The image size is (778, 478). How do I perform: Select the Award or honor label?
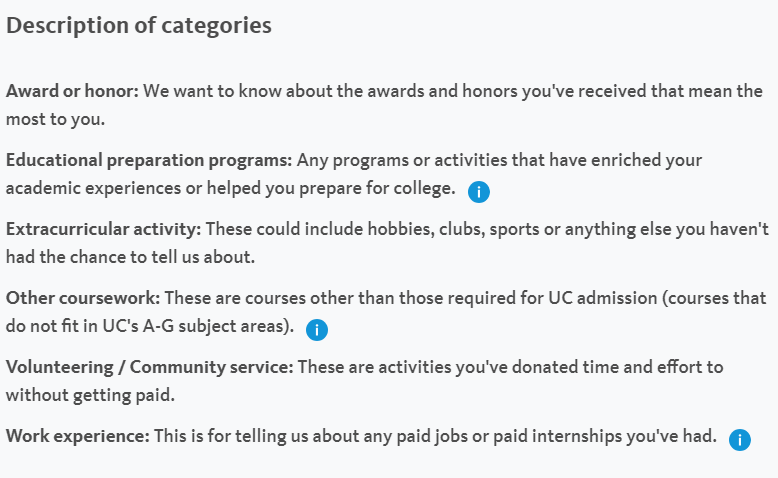[72, 91]
